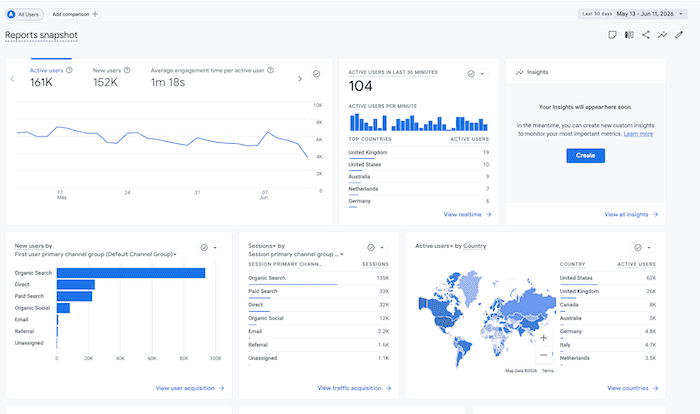Click the Organic Search row with 135K sessions

(x=318, y=278)
